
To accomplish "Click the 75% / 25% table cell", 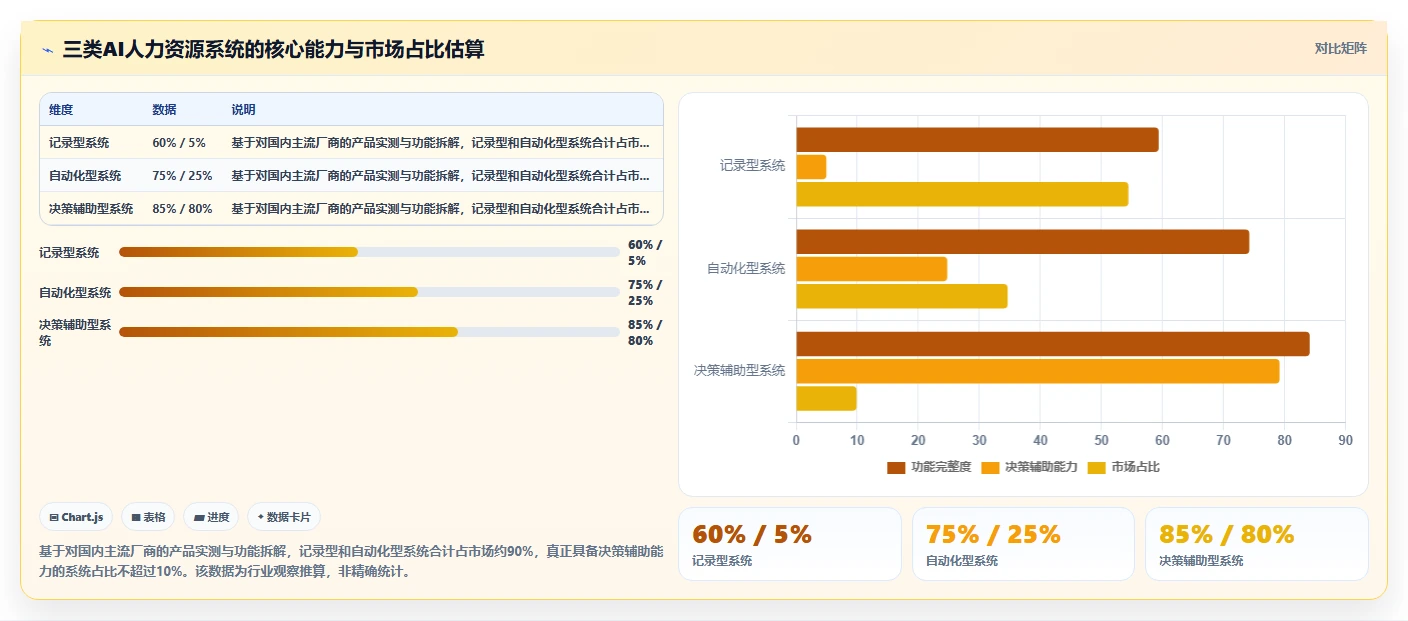I will pos(182,176).
